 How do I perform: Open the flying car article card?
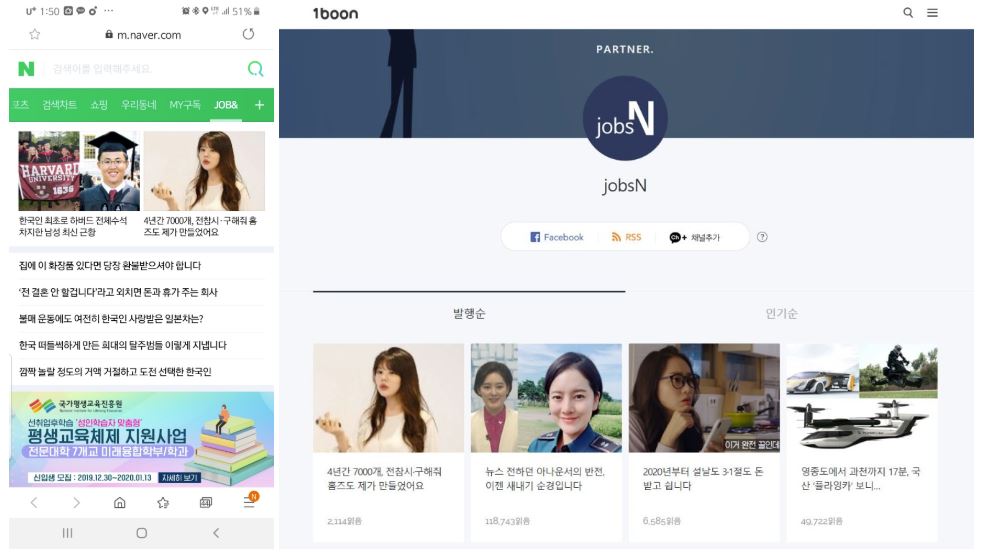[x=861, y=442]
